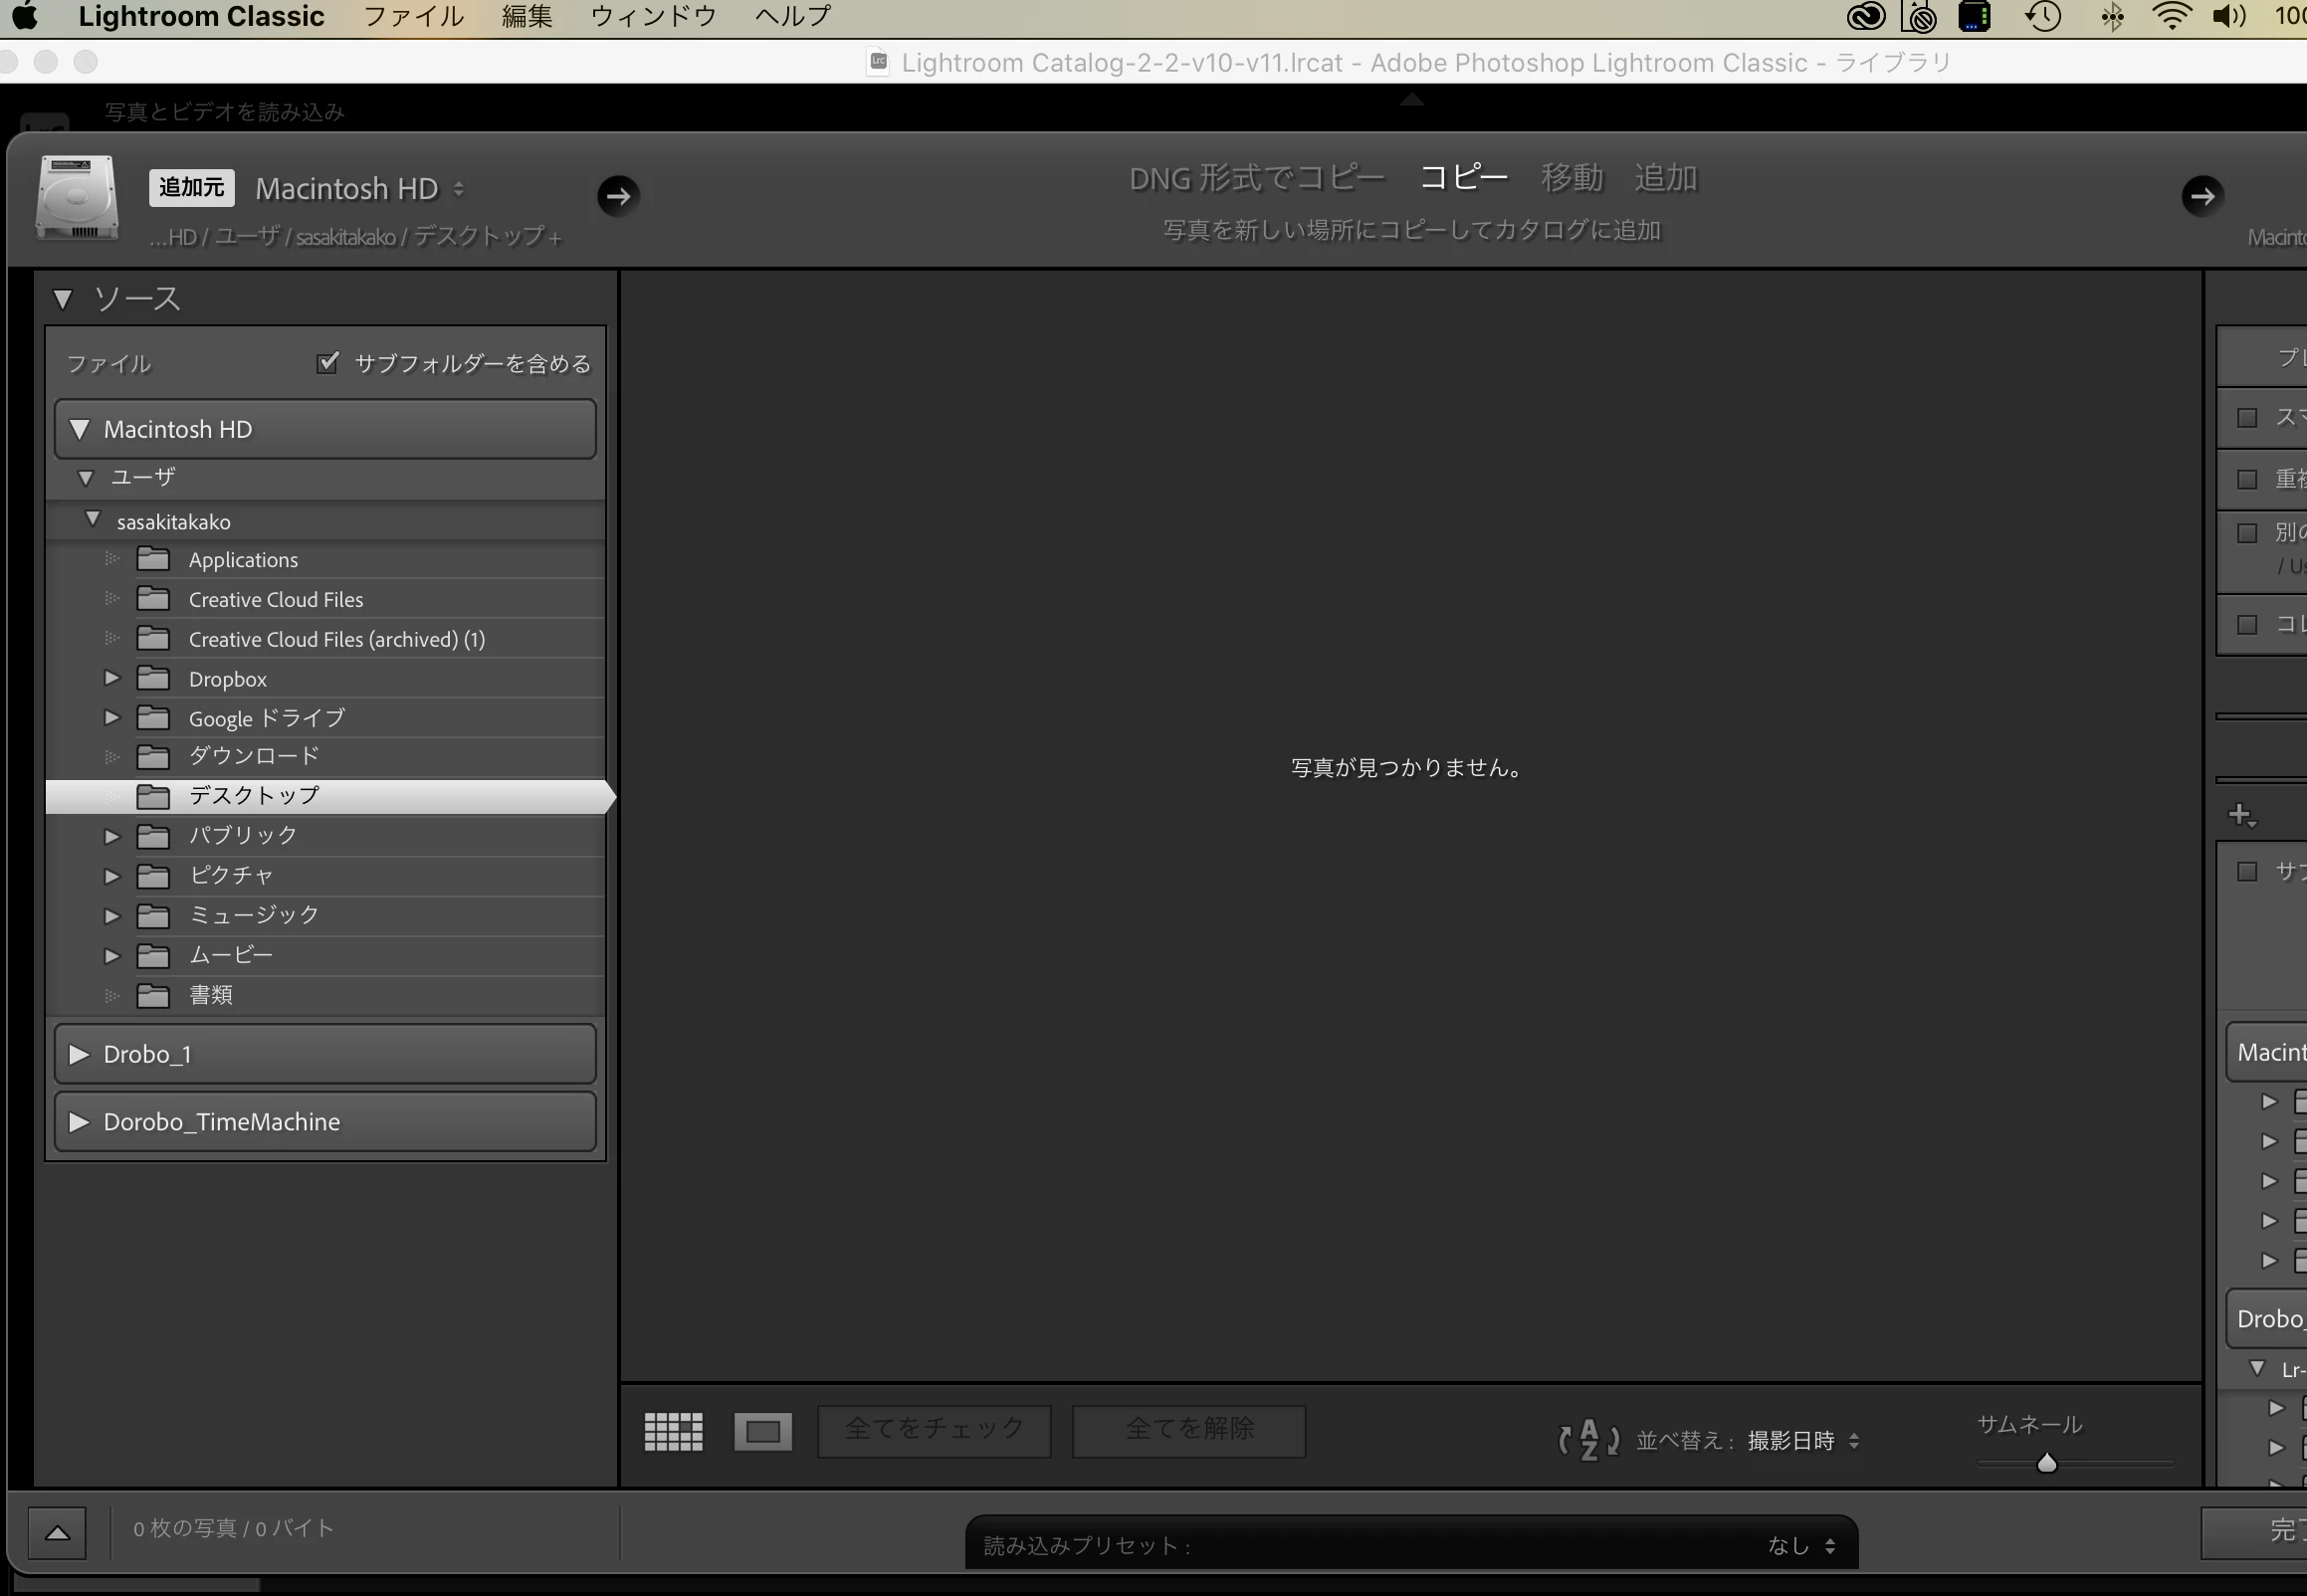The width and height of the screenshot is (2307, 1596).
Task: Click the Time Machine menu bar icon
Action: [x=2043, y=17]
